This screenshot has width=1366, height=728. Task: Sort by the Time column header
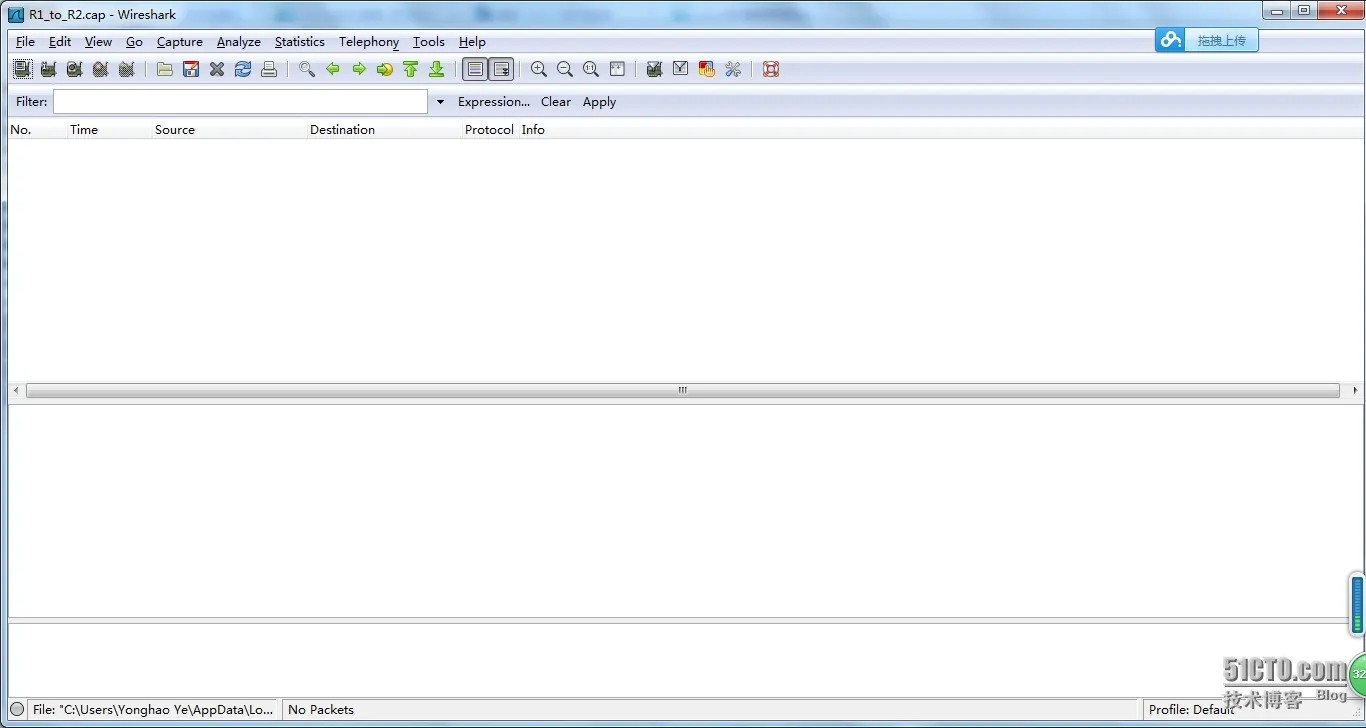click(109, 130)
